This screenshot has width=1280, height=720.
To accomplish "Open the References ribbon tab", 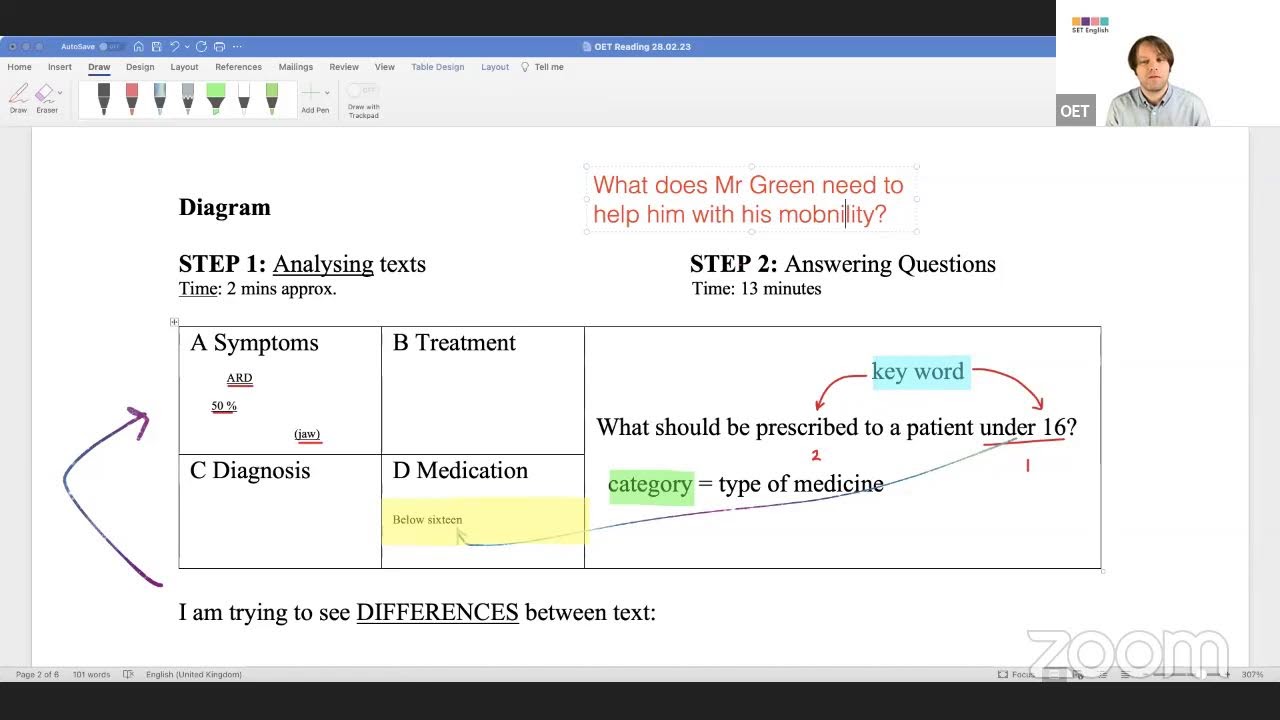I will [238, 67].
